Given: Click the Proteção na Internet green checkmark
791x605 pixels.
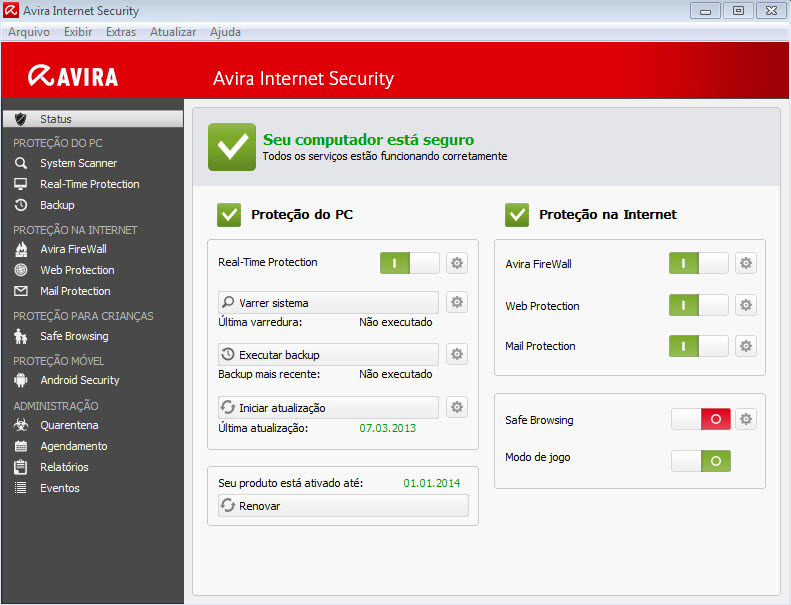Looking at the screenshot, I should [517, 215].
